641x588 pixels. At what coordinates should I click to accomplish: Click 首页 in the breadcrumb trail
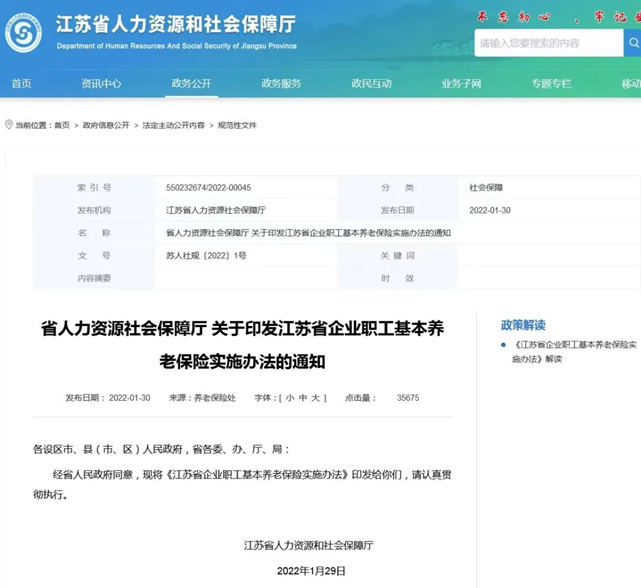[62, 125]
